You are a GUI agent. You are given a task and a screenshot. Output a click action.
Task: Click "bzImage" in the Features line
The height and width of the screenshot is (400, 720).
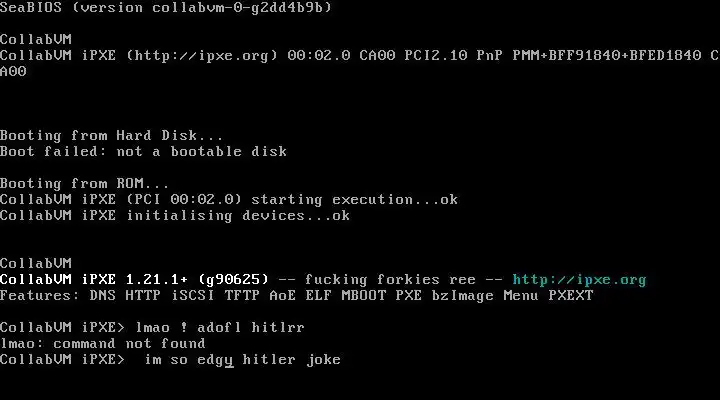[x=463, y=296]
